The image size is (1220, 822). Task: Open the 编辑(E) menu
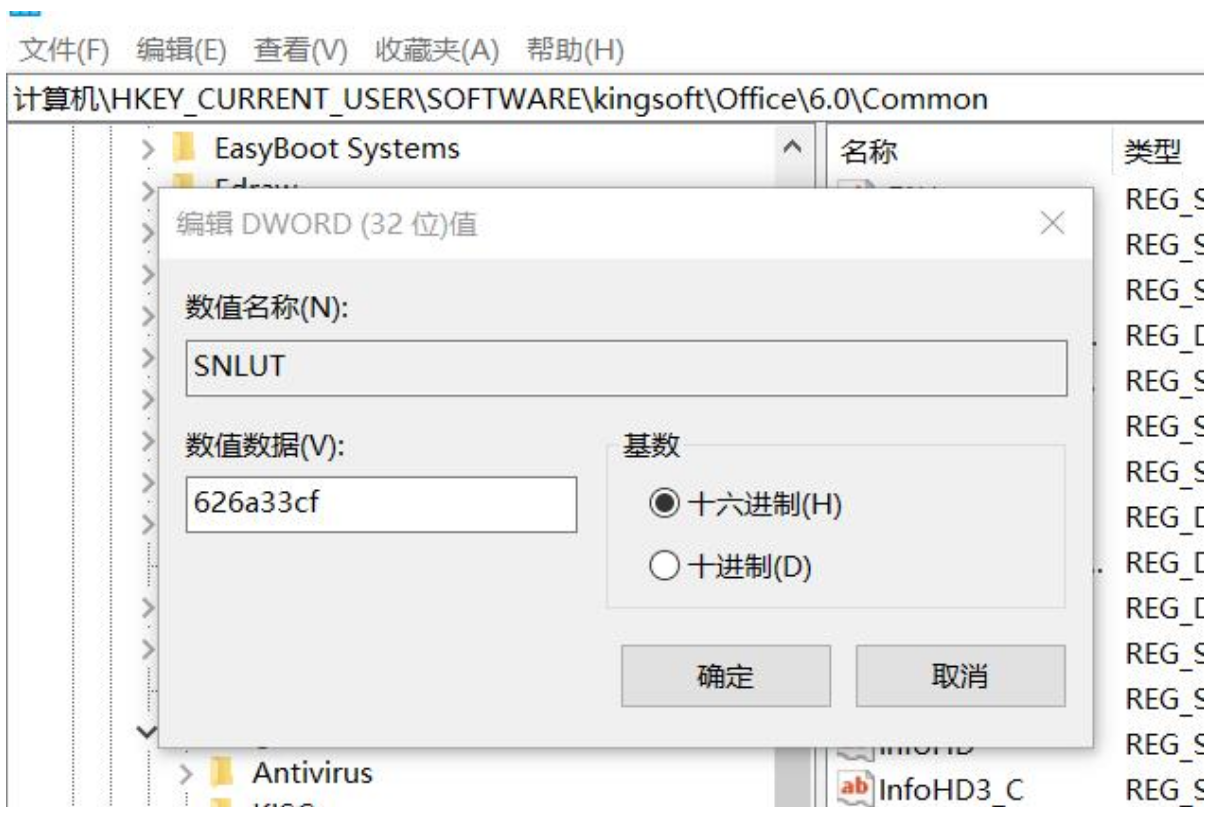[x=181, y=50]
